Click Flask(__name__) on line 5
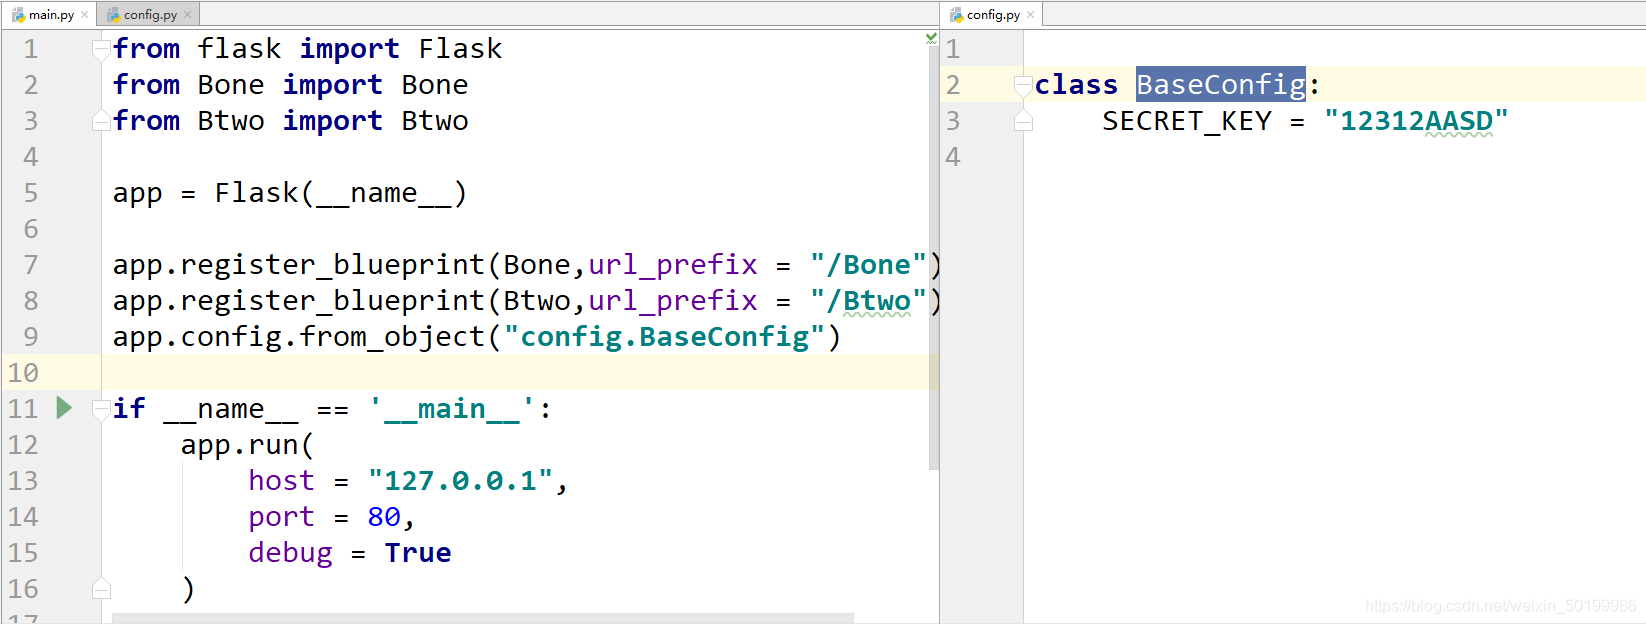 341,193
